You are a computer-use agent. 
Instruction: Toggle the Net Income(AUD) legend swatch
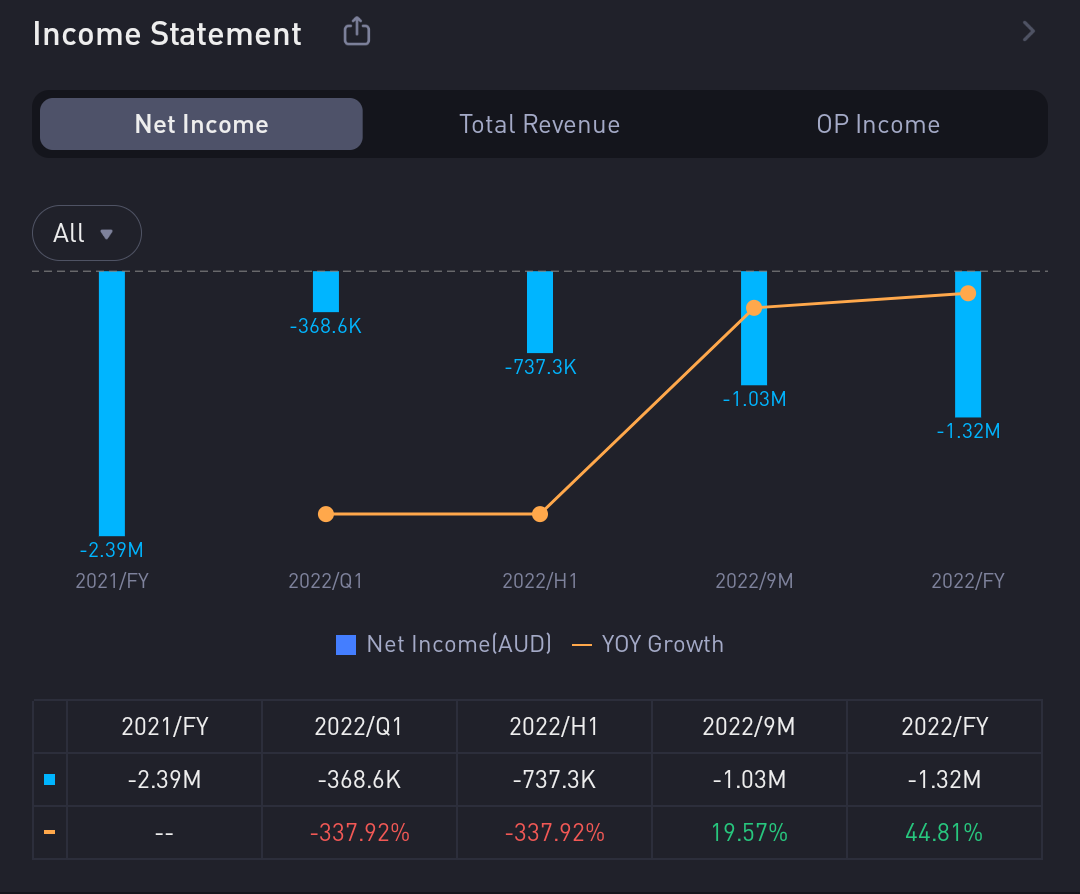point(346,645)
